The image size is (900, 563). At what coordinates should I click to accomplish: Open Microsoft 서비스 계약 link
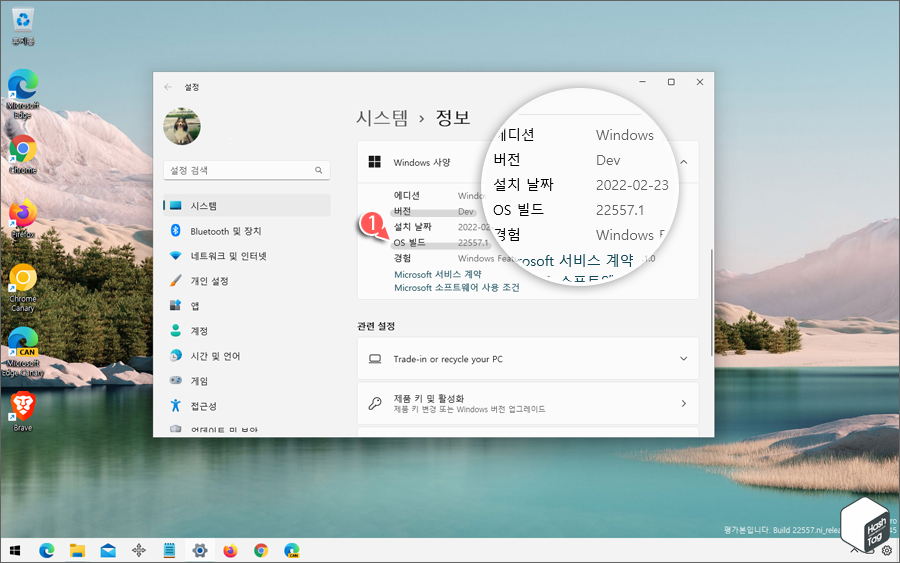pos(437,274)
